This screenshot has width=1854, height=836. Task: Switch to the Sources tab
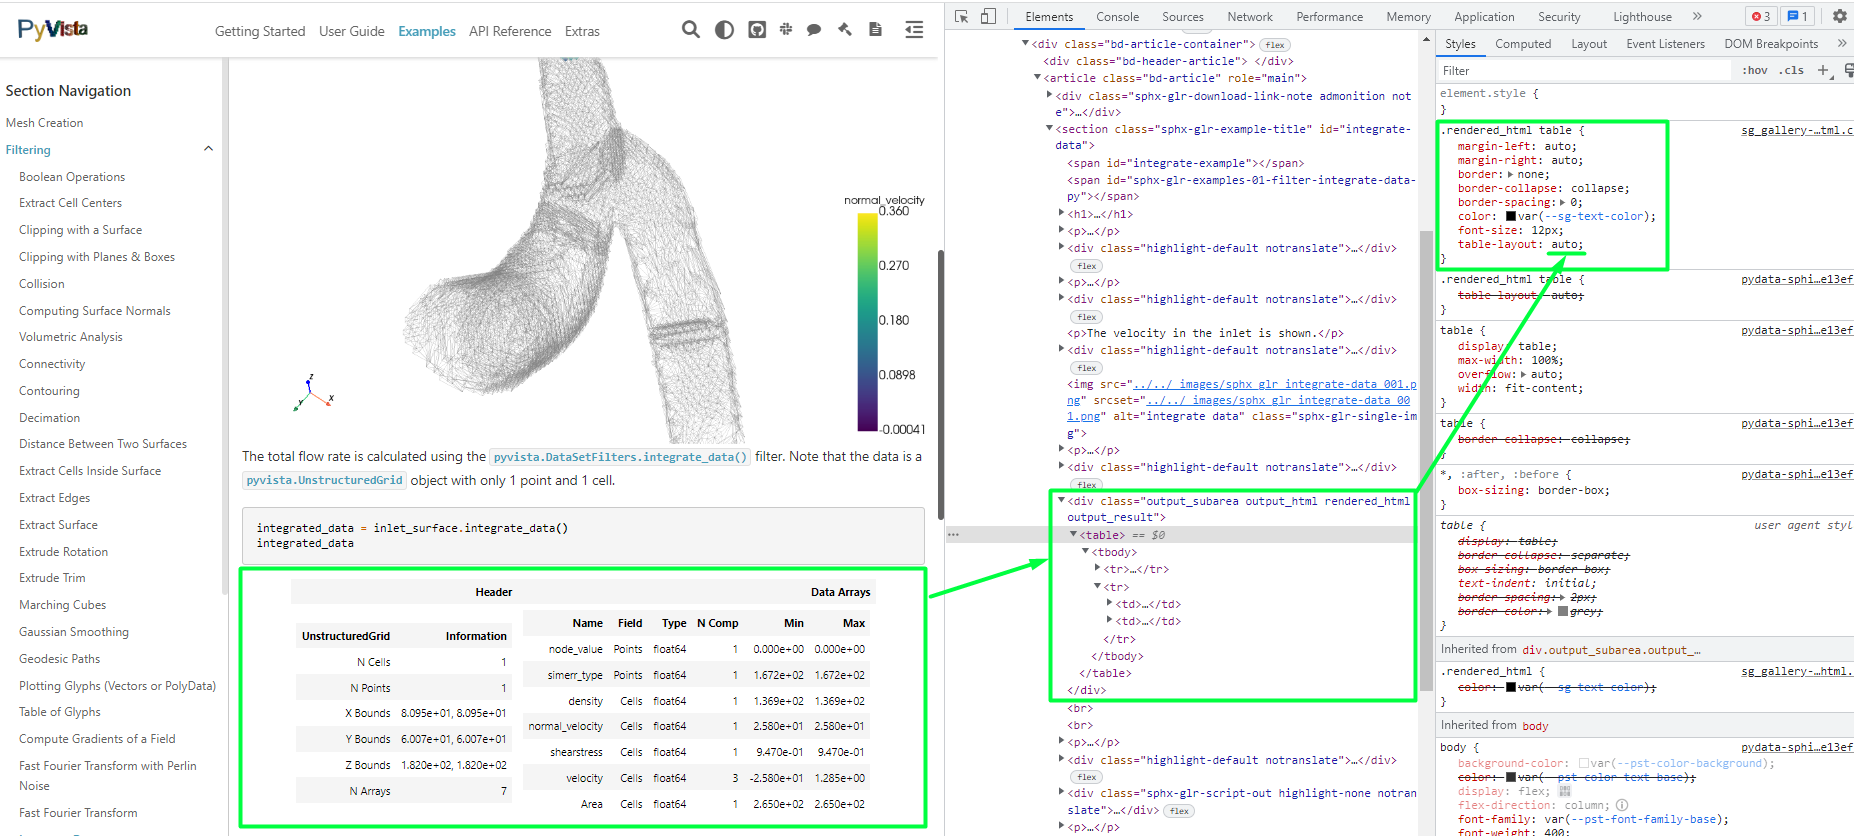click(1183, 16)
